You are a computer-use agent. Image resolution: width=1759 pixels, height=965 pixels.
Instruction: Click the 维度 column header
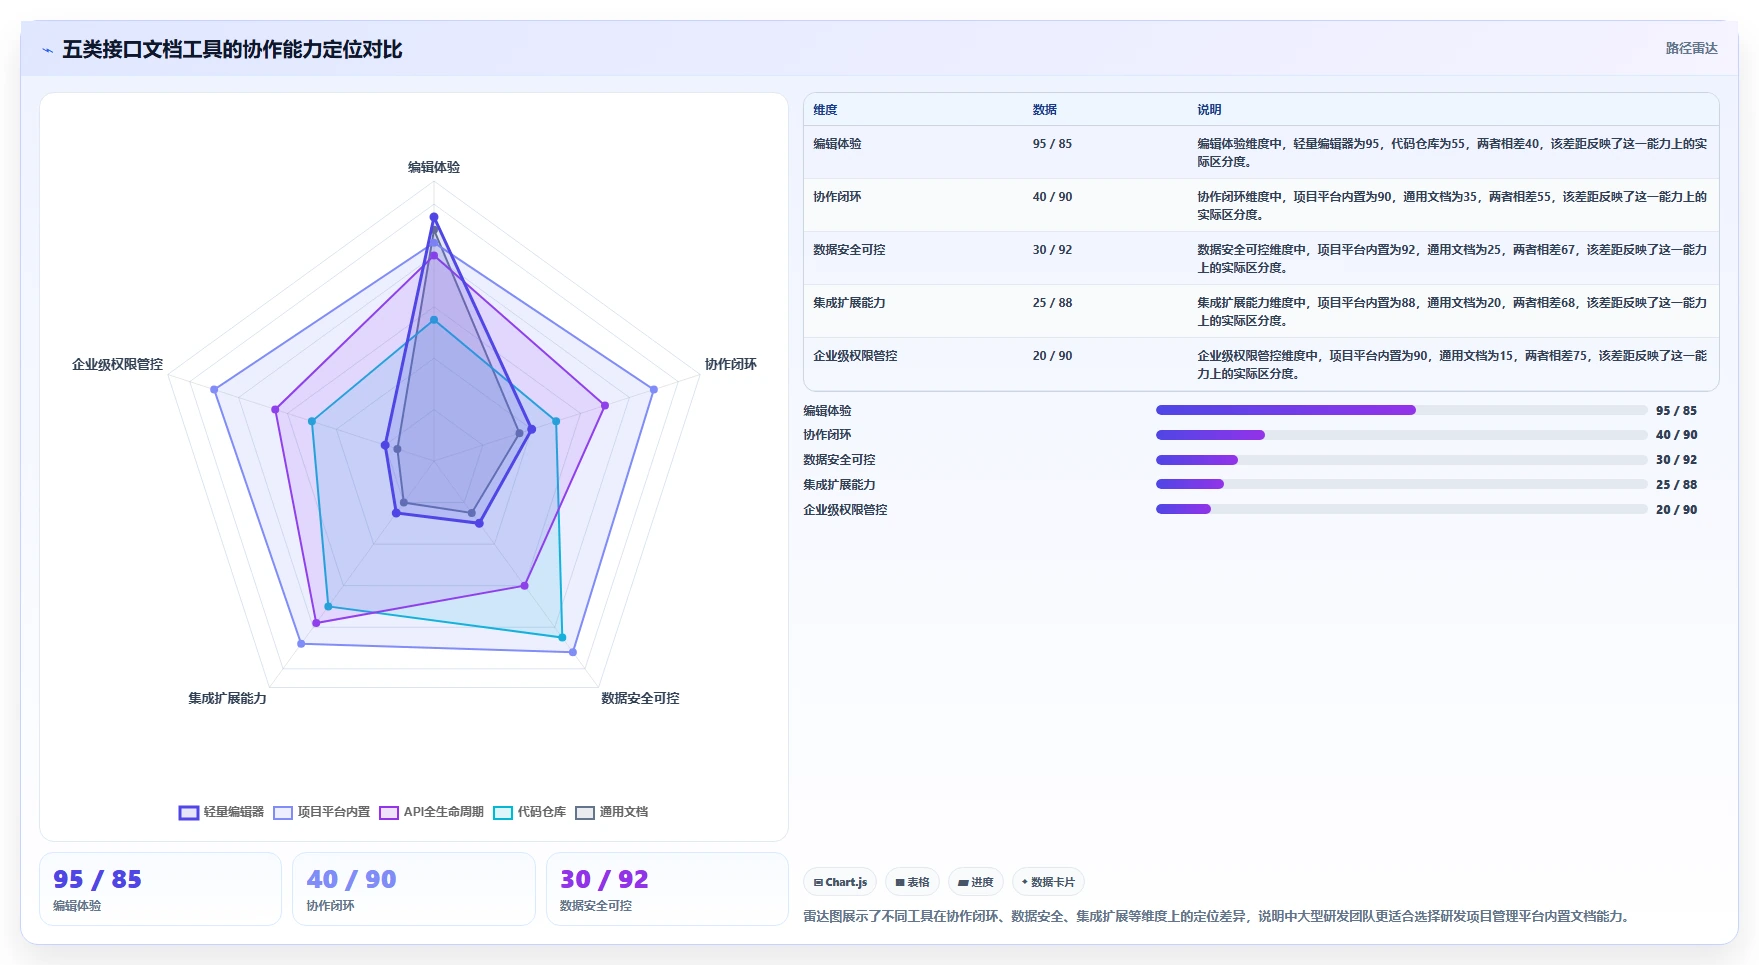pyautogui.click(x=825, y=110)
